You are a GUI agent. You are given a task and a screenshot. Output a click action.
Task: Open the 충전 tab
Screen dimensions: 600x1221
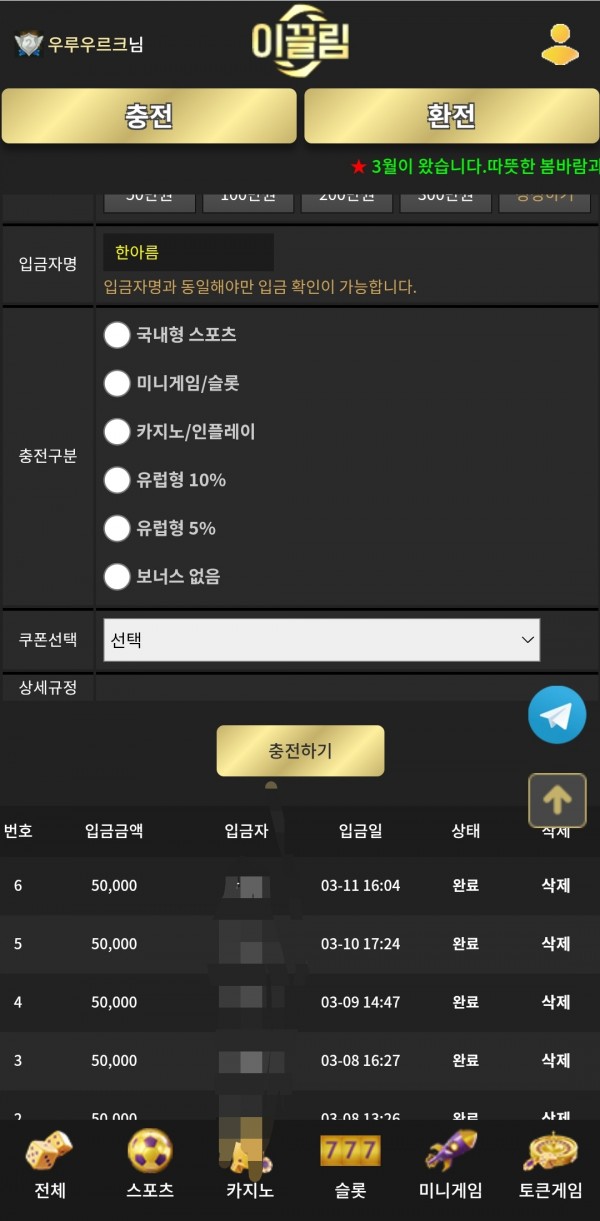(x=149, y=116)
